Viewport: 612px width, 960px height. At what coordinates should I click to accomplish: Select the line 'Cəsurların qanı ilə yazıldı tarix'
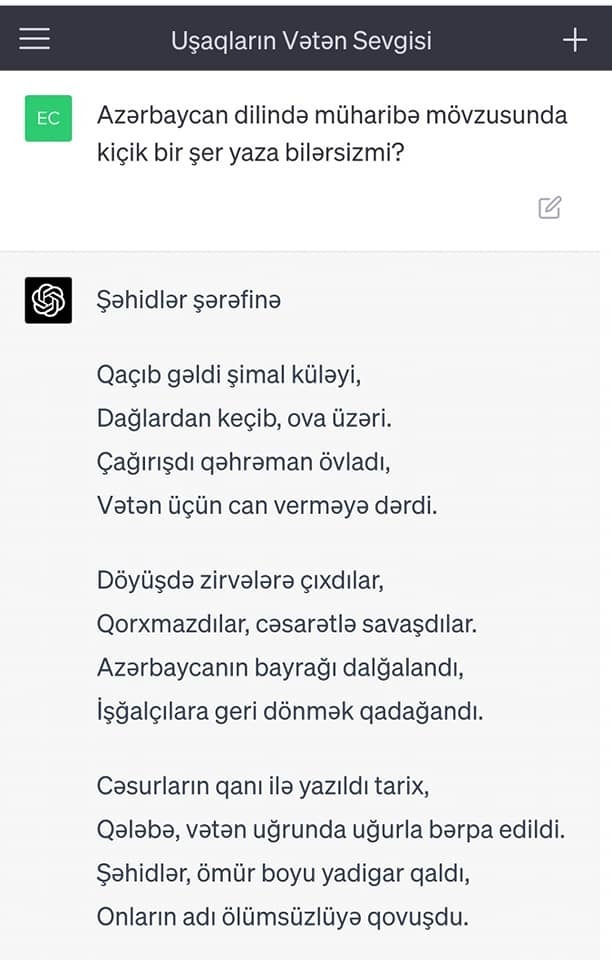point(262,786)
